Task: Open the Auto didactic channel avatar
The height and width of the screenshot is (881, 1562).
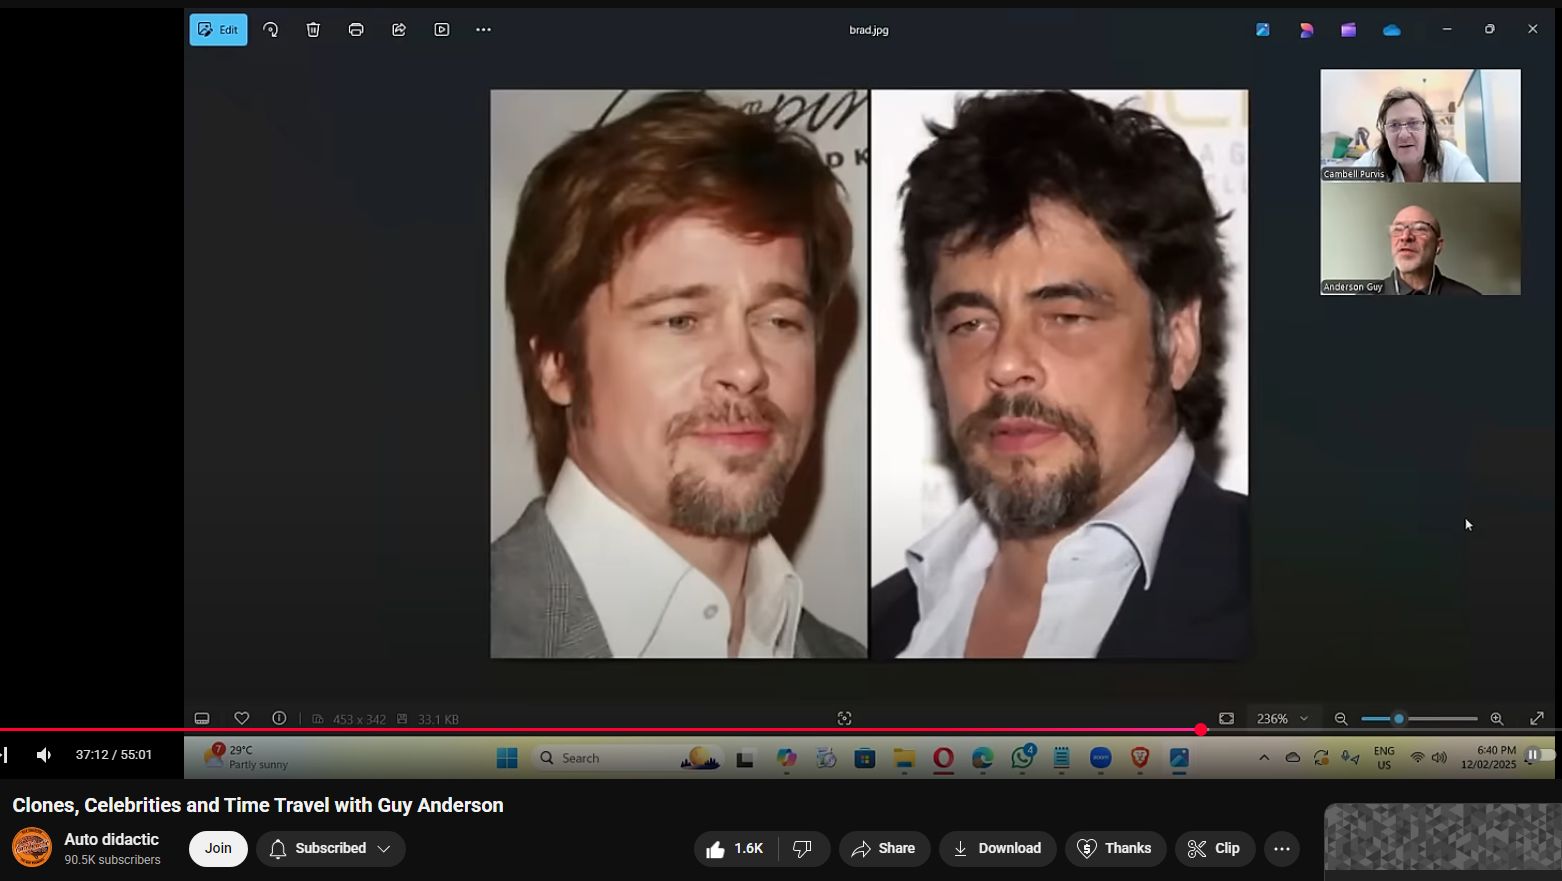Action: pos(32,848)
